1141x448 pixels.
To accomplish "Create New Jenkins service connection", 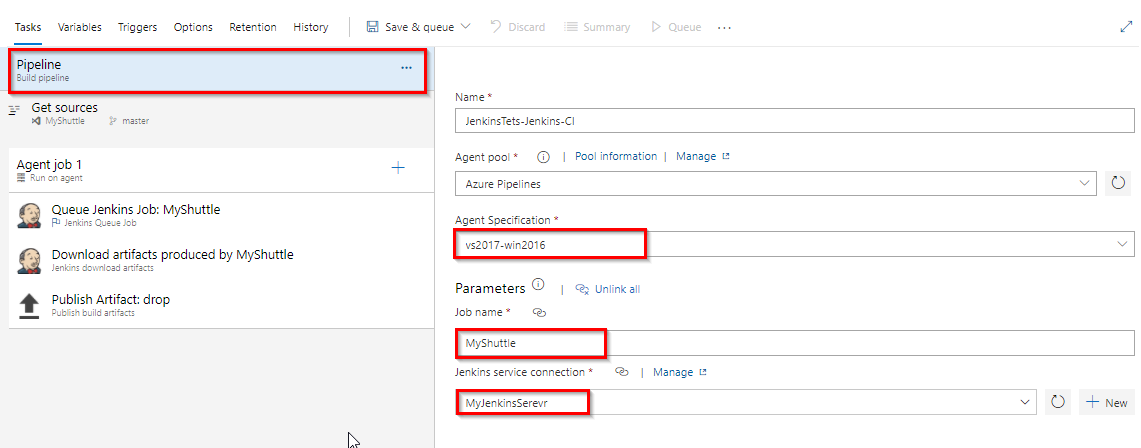I will [x=1106, y=402].
